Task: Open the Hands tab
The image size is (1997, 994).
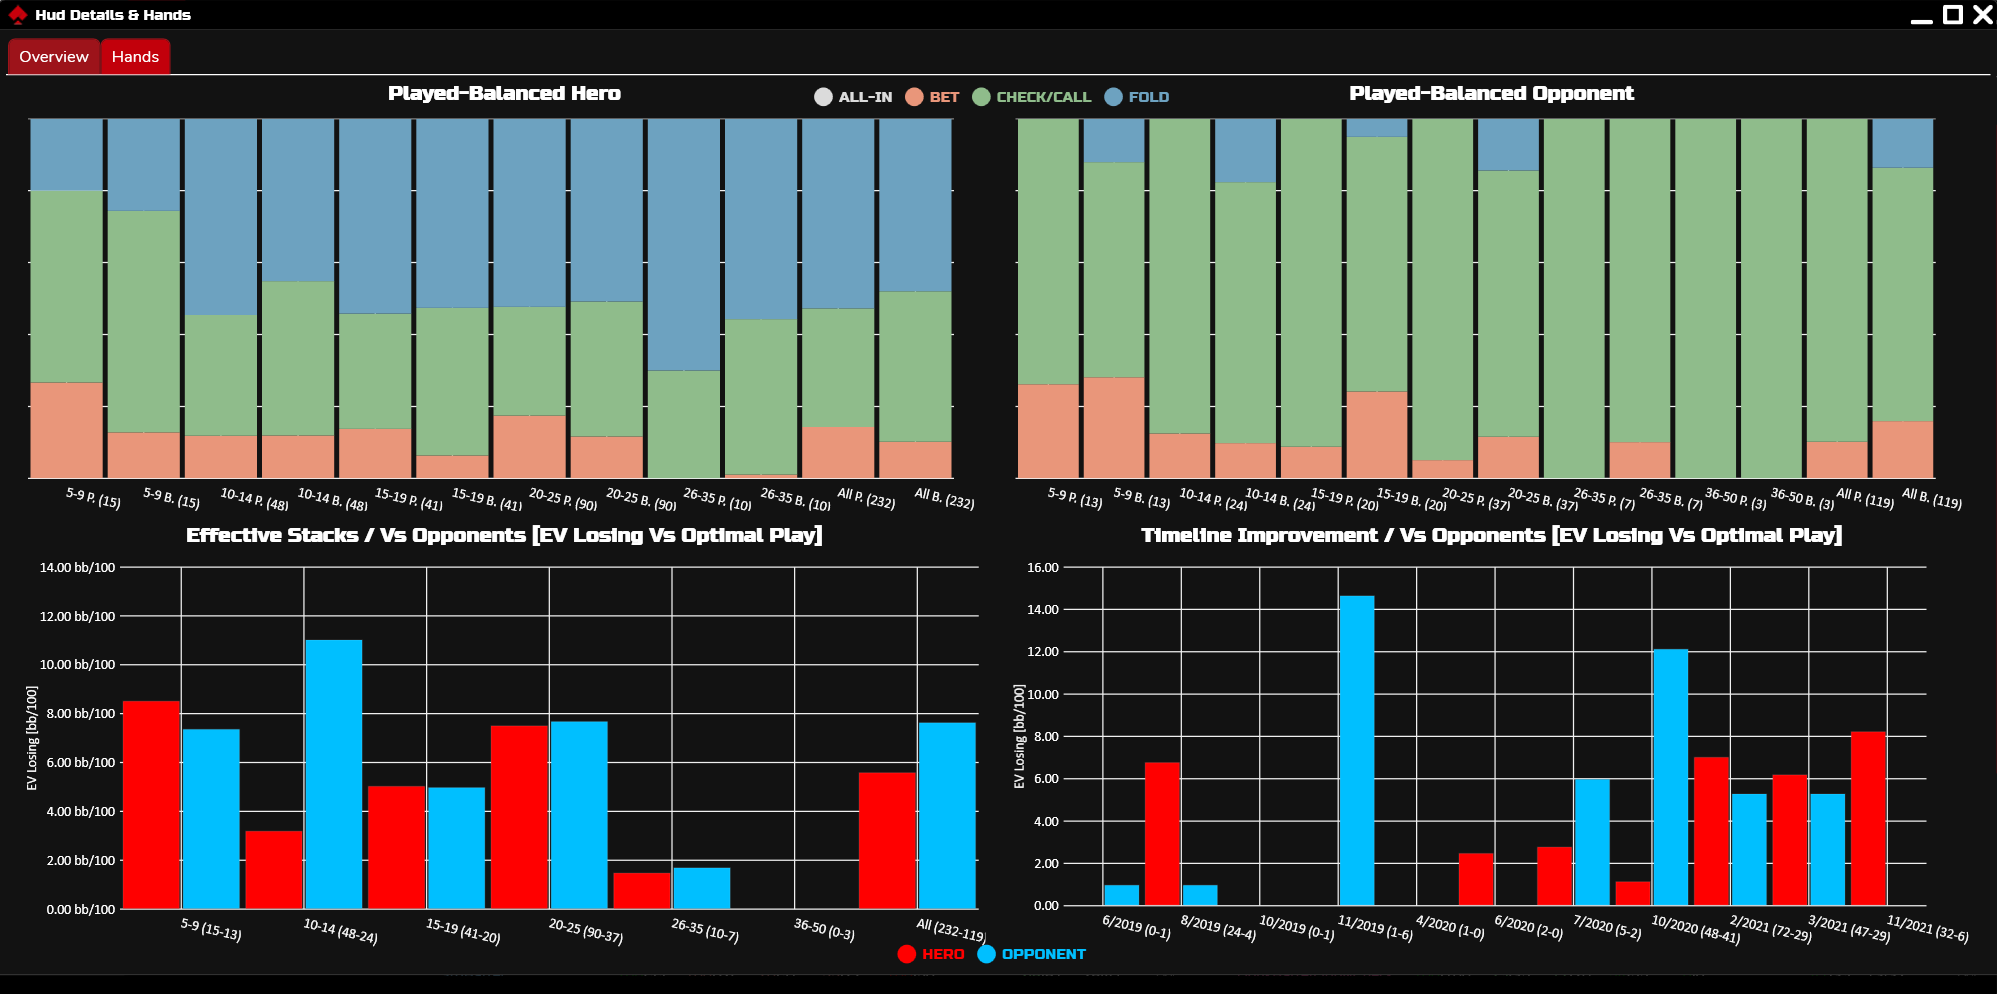Action: click(x=135, y=57)
